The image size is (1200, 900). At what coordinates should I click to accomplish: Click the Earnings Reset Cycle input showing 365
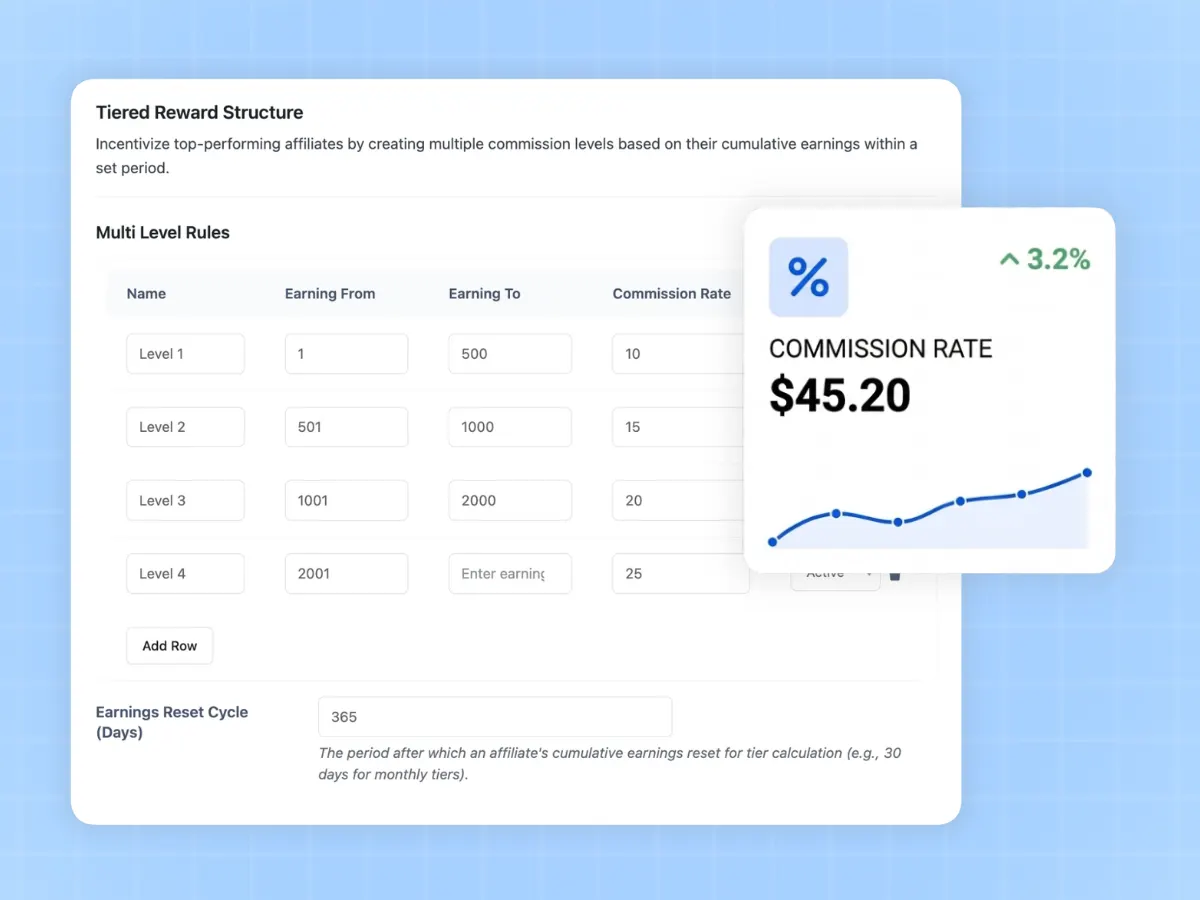pyautogui.click(x=494, y=716)
